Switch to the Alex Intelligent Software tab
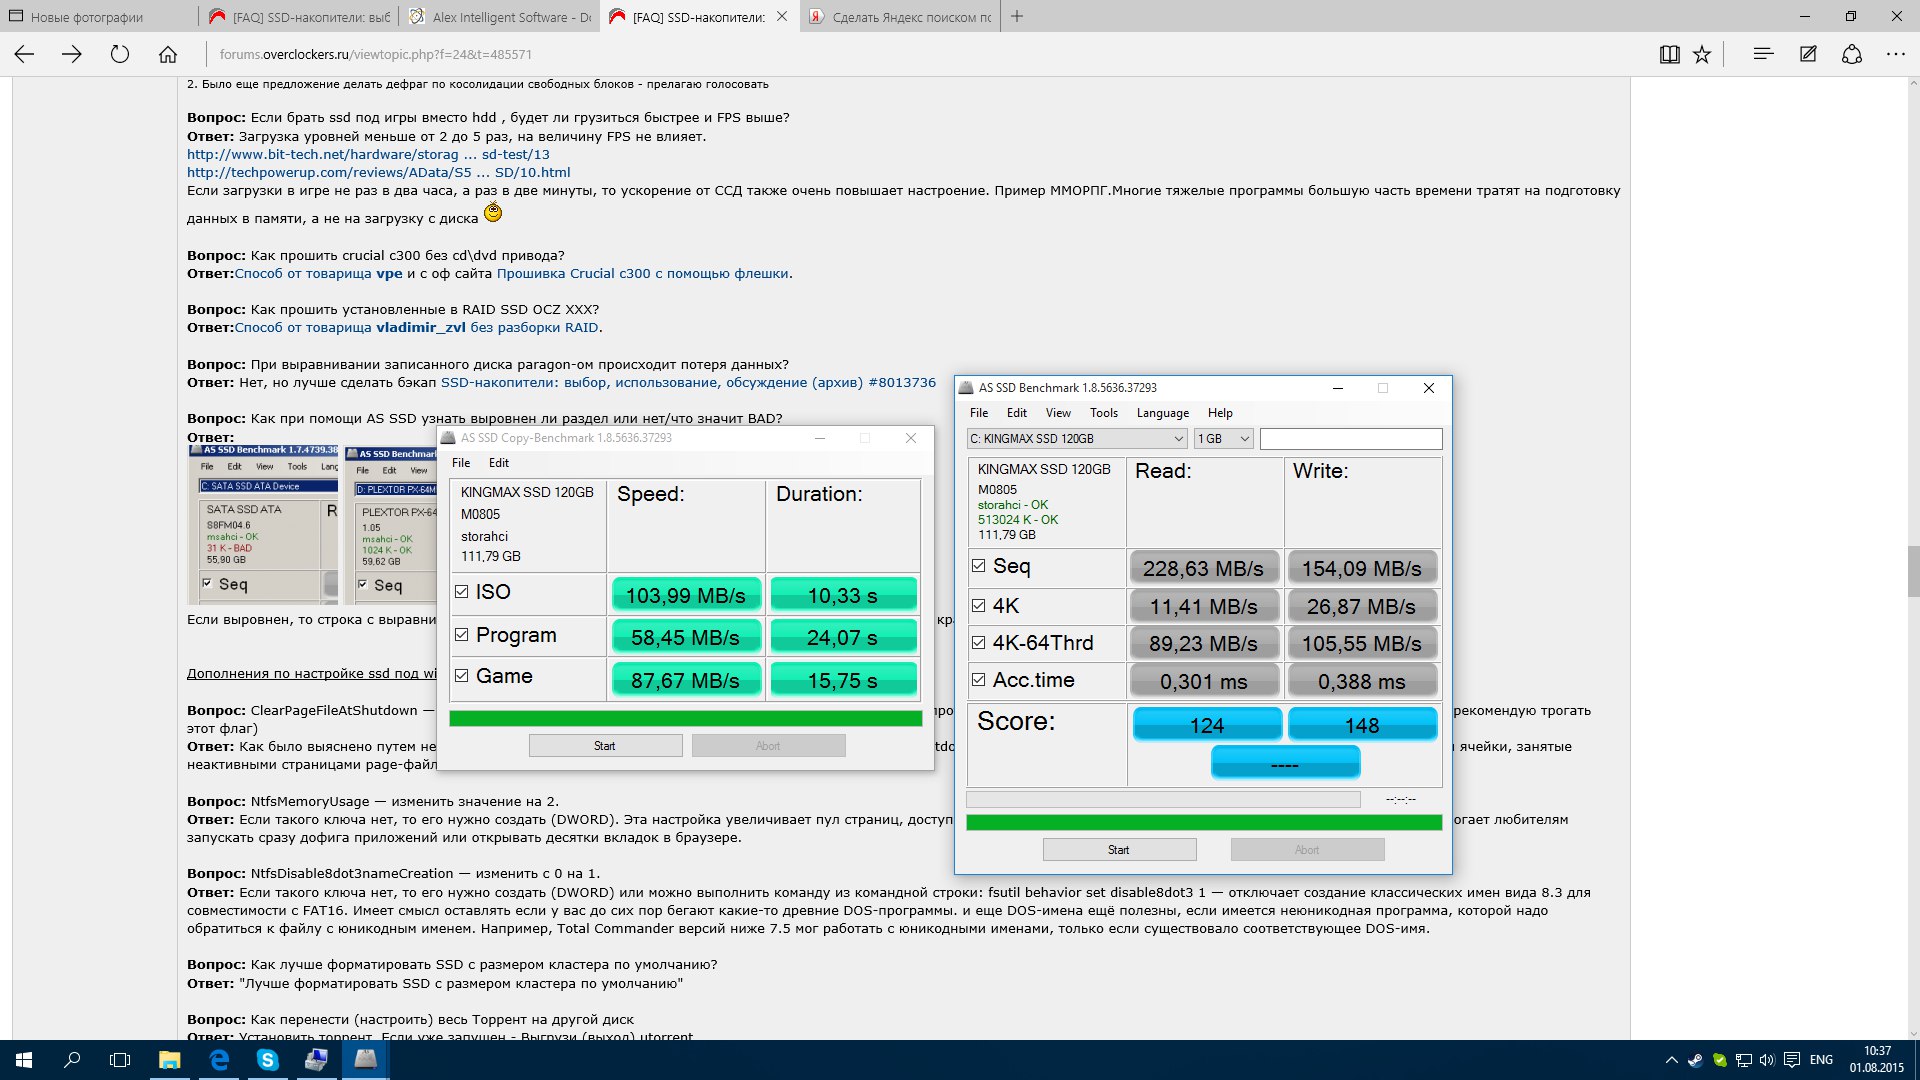The image size is (1920, 1080). point(500,17)
